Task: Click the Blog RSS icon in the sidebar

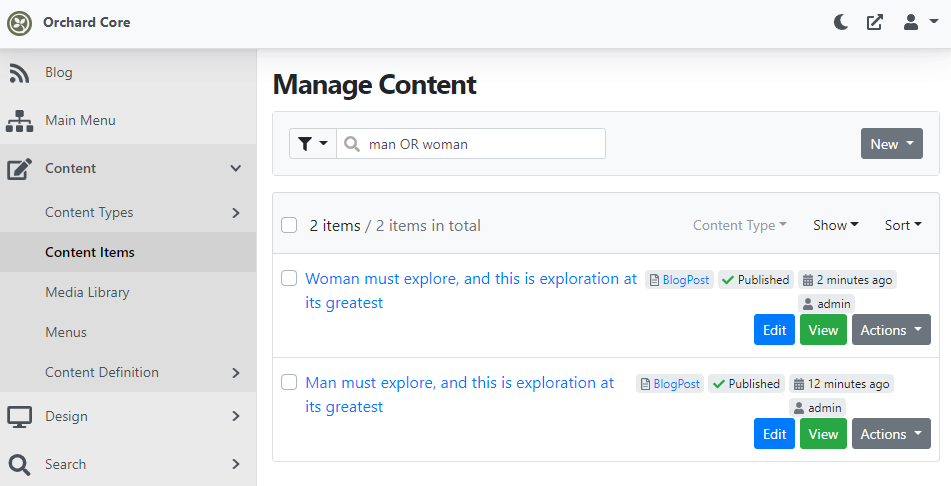Action: point(19,73)
